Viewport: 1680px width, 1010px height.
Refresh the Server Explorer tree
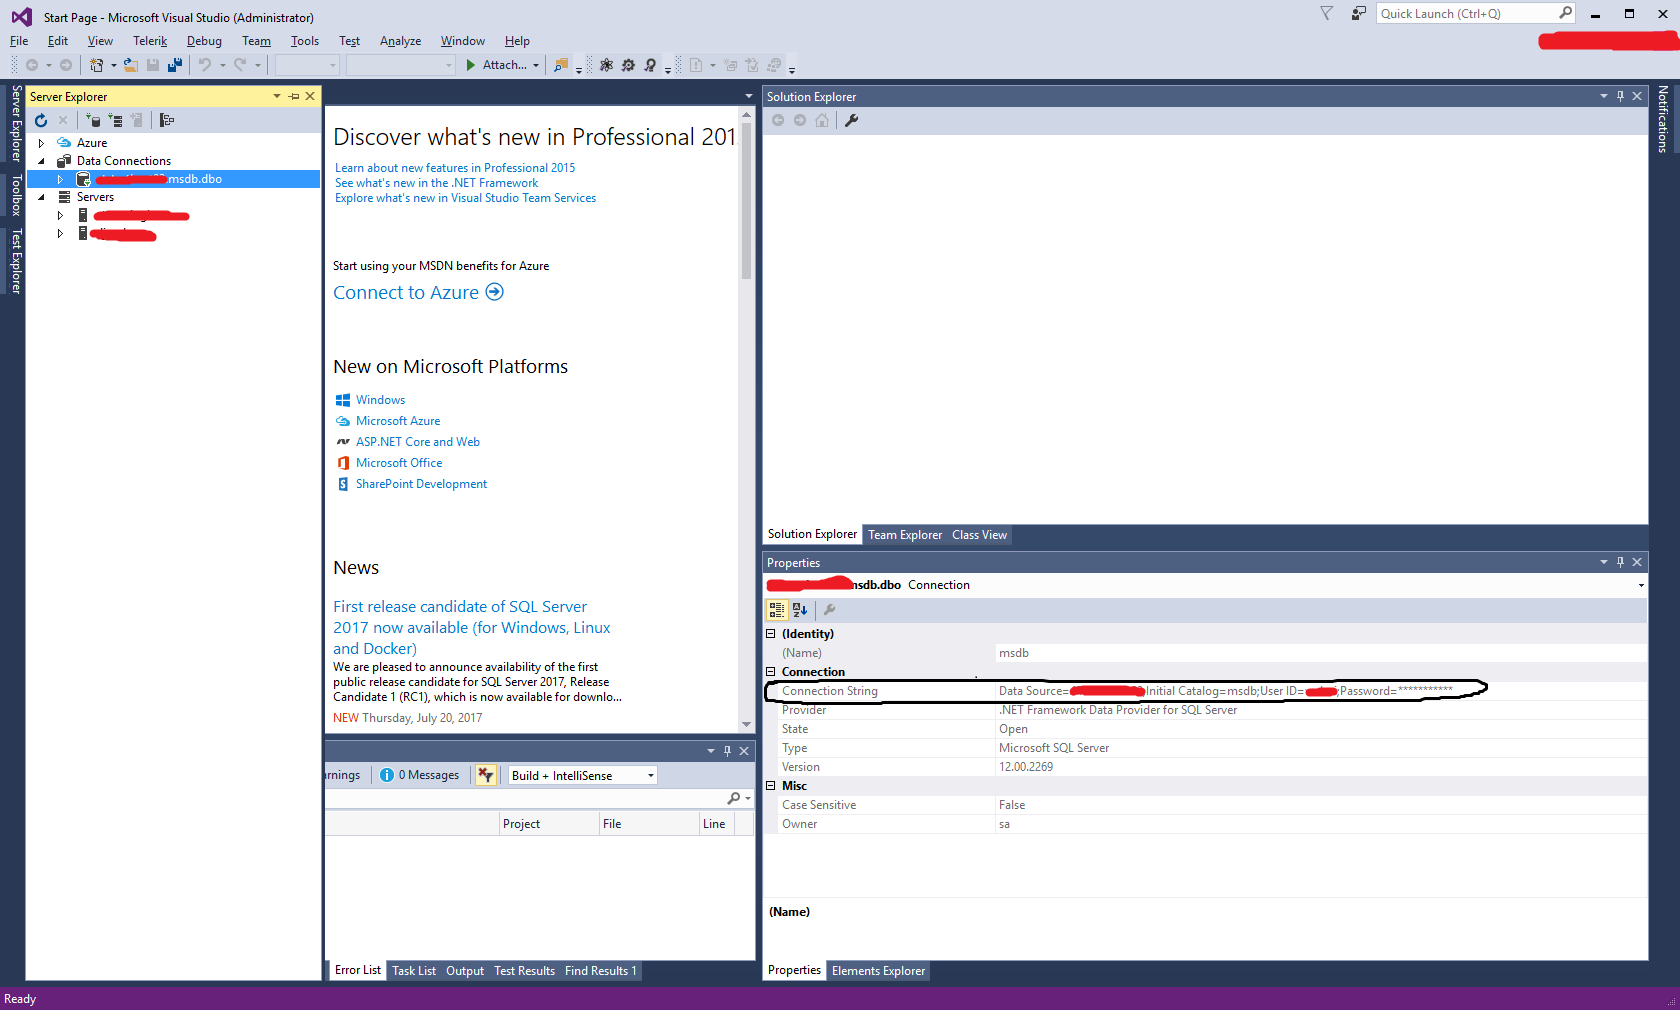pyautogui.click(x=41, y=120)
